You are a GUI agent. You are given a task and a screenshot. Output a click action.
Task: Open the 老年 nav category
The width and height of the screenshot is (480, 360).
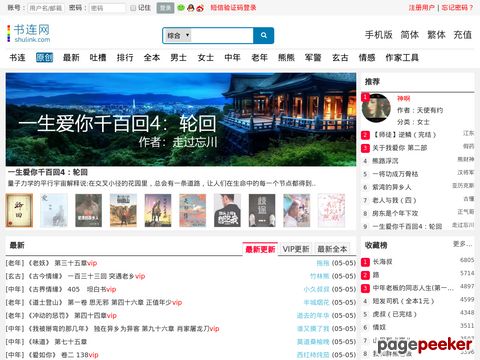pyautogui.click(x=259, y=58)
